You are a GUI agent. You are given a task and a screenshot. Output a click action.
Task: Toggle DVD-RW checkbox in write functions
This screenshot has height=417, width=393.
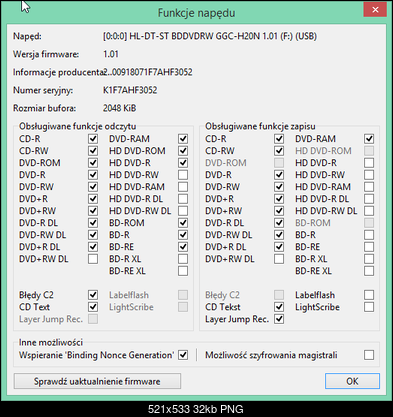[x=279, y=187]
